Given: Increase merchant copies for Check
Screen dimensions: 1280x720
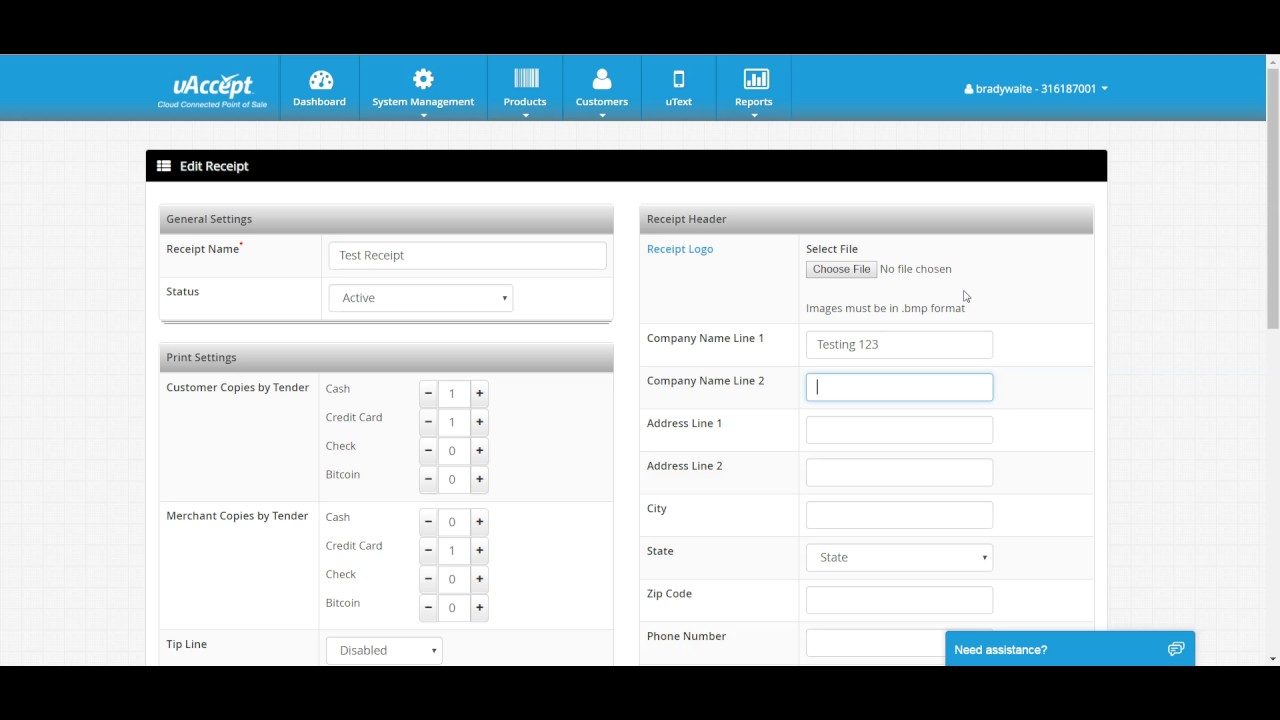Looking at the screenshot, I should (x=479, y=579).
